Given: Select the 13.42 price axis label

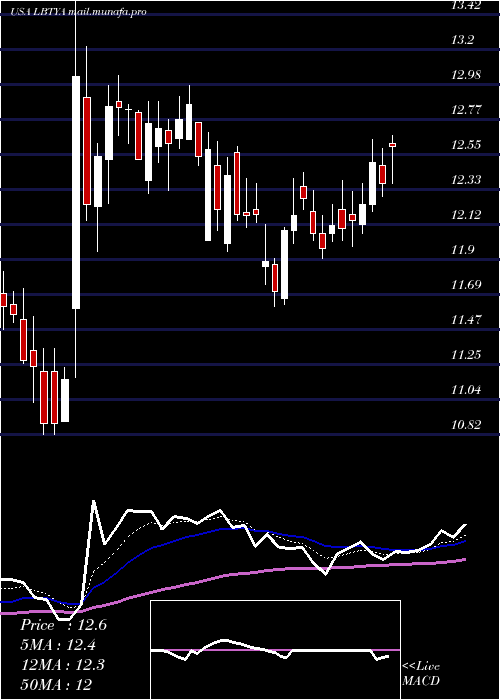Looking at the screenshot, I should [467, 5].
